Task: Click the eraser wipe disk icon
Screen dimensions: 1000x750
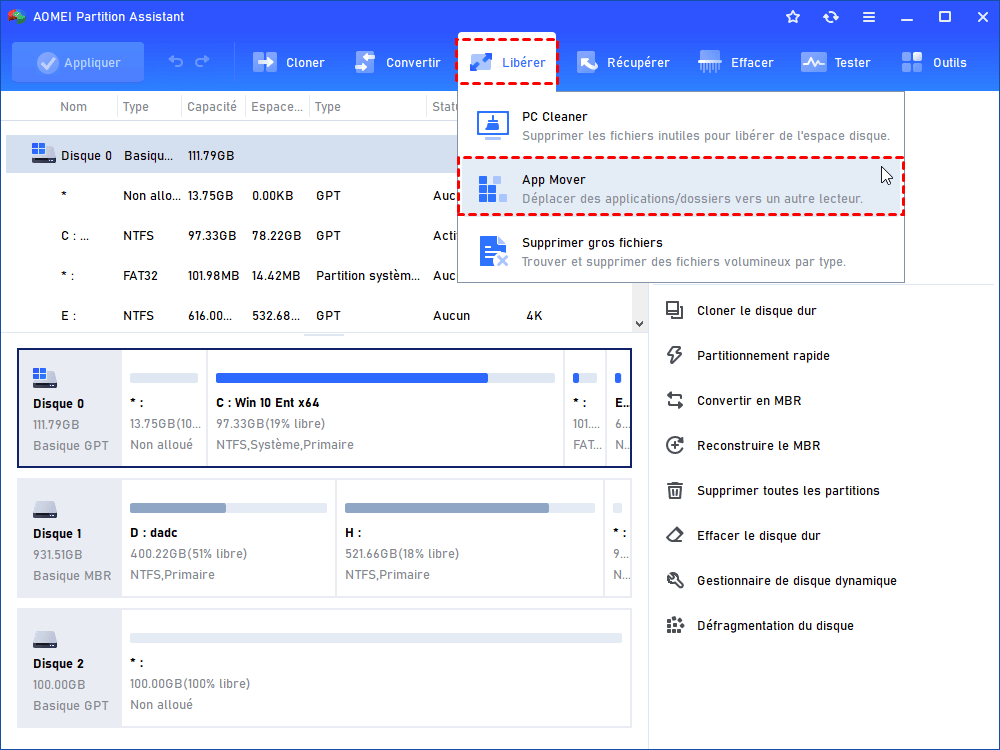Action: point(675,535)
